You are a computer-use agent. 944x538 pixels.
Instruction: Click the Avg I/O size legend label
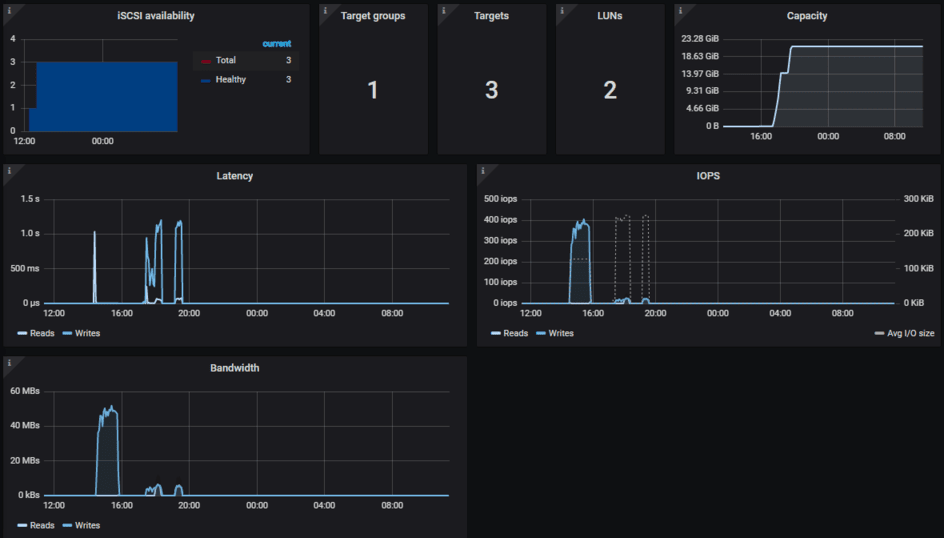click(x=910, y=333)
